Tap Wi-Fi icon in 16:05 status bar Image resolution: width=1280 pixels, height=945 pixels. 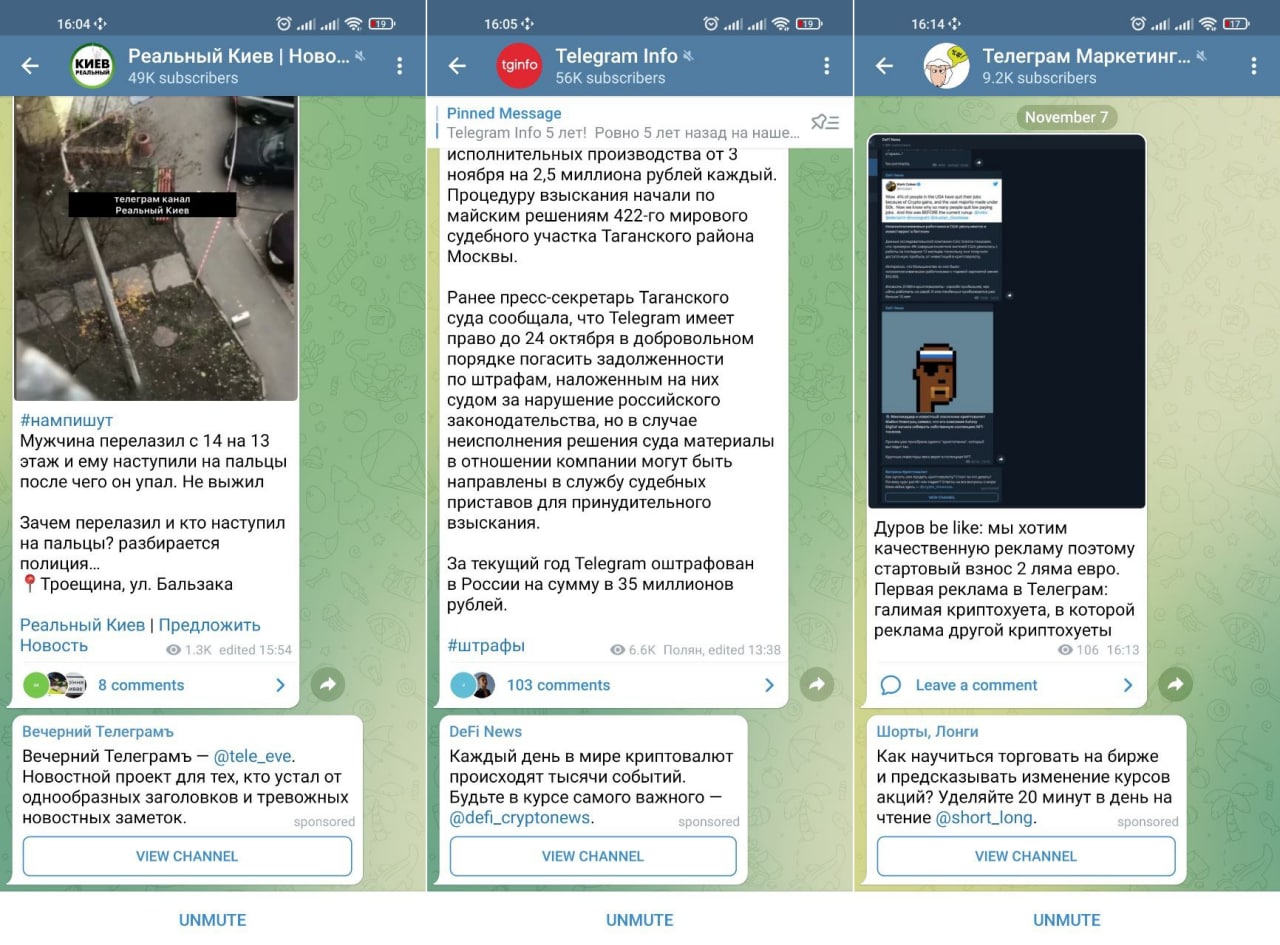780,23
